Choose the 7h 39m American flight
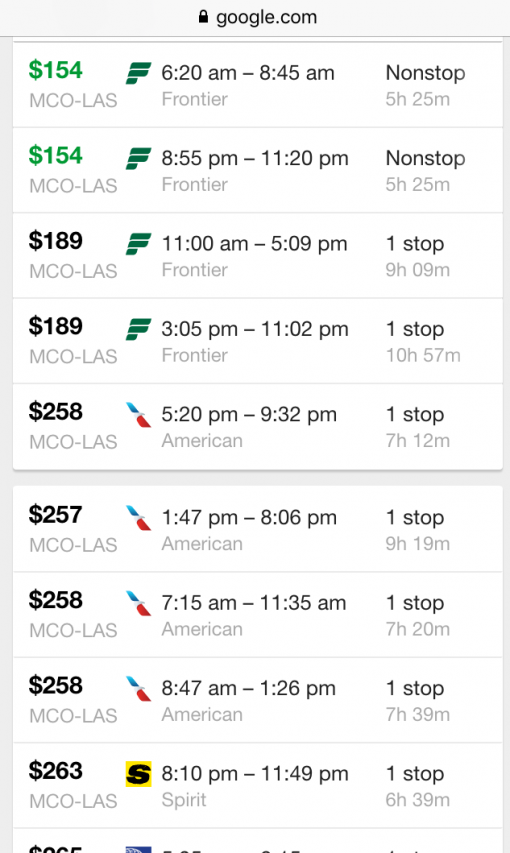The image size is (510, 853). [x=257, y=700]
